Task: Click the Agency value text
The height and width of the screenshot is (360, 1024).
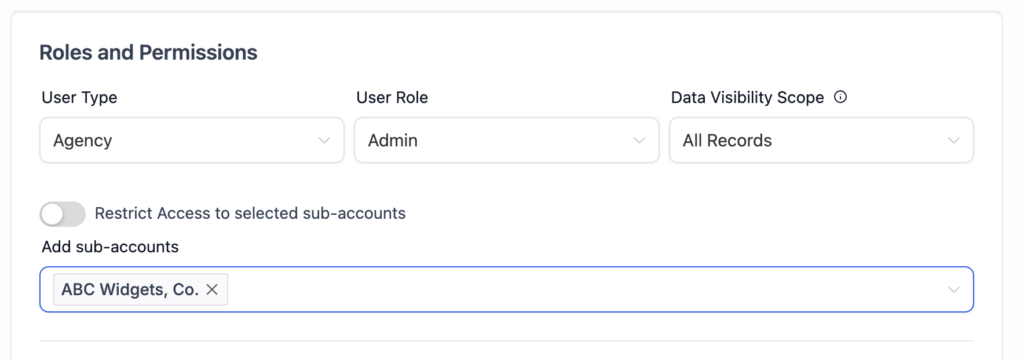Action: [x=83, y=140]
